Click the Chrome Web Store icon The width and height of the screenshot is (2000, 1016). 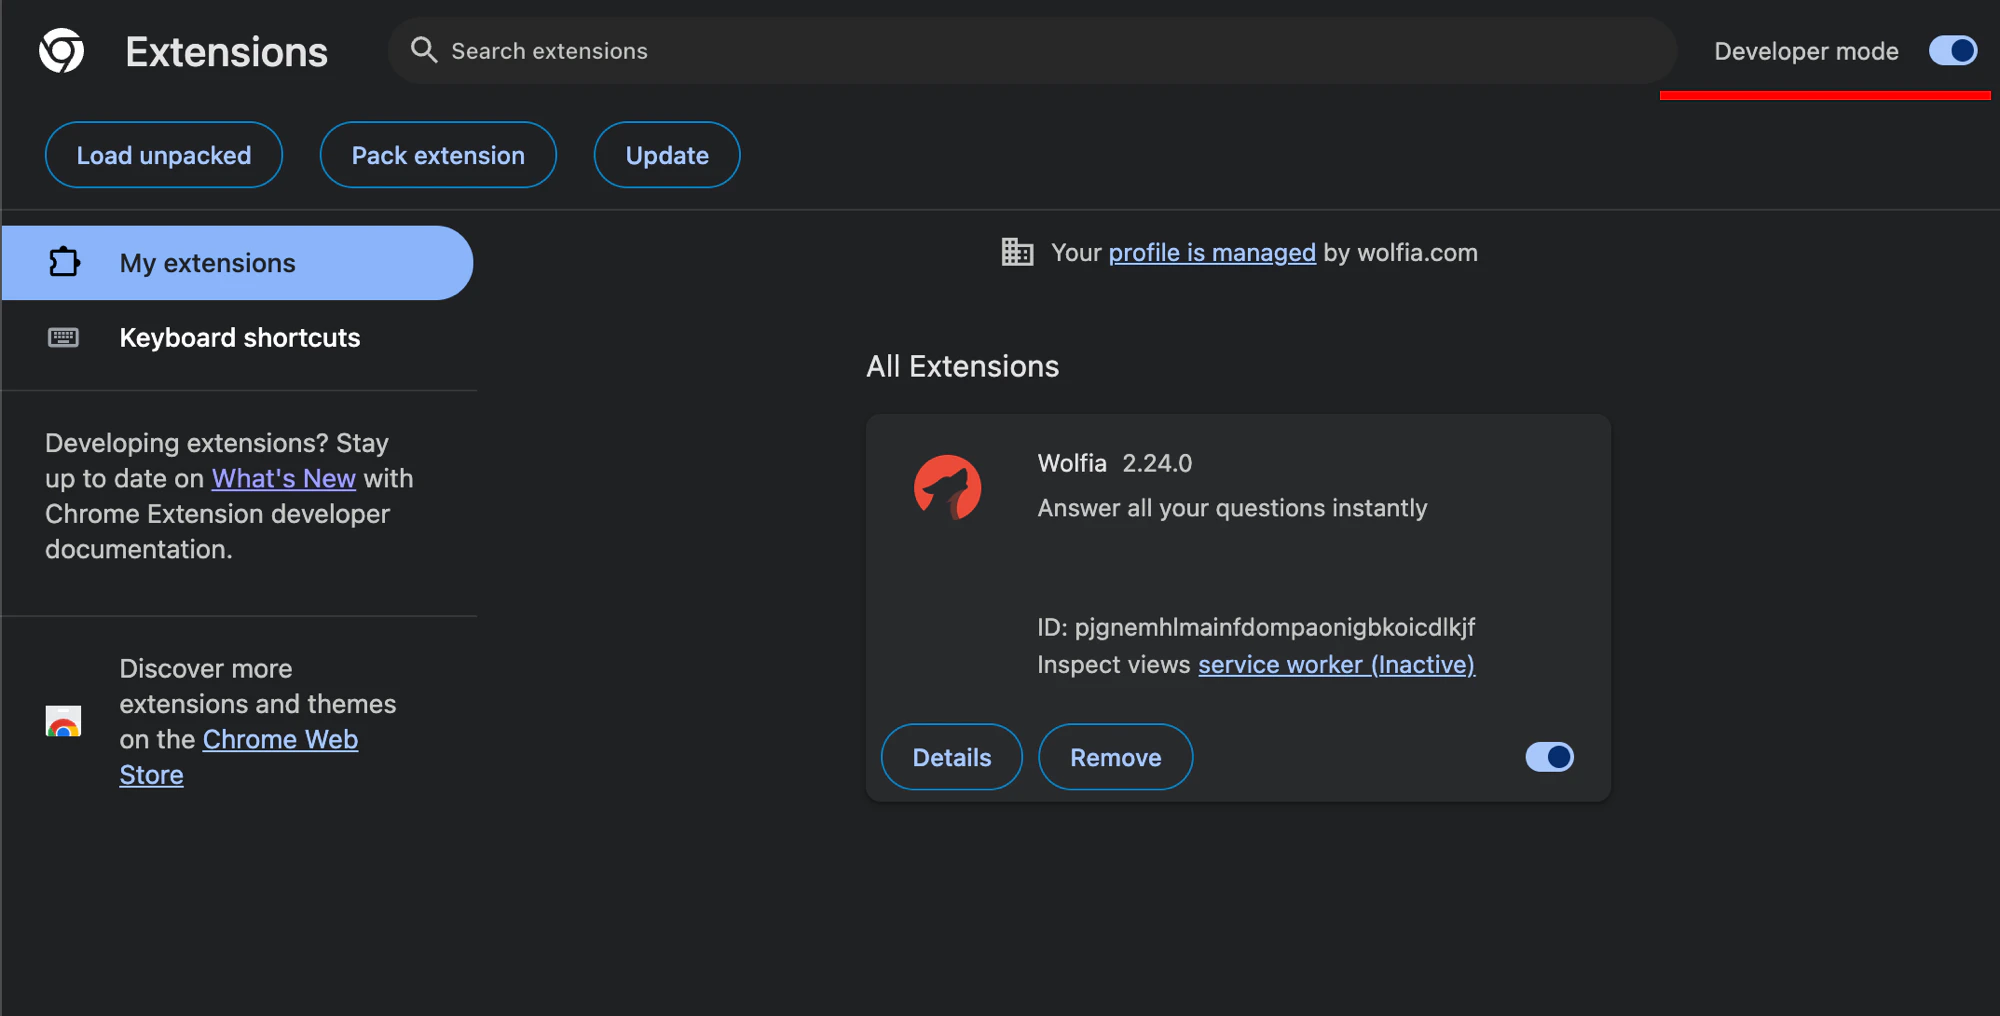pos(63,721)
